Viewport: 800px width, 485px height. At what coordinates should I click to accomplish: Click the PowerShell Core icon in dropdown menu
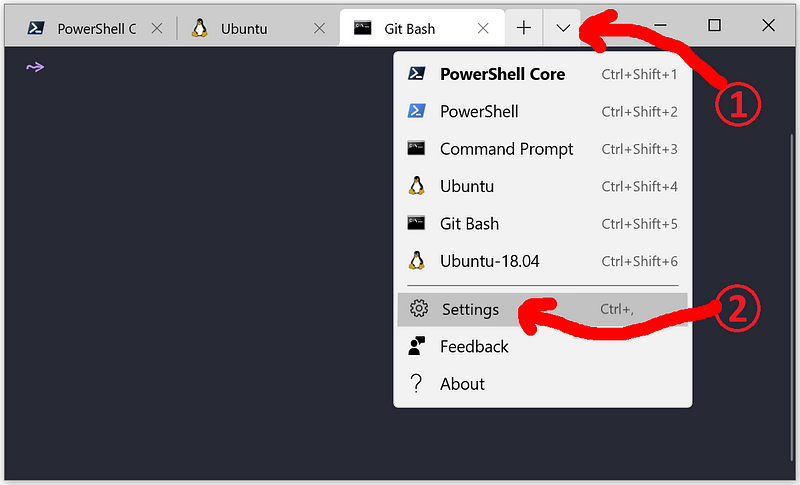pyautogui.click(x=416, y=74)
